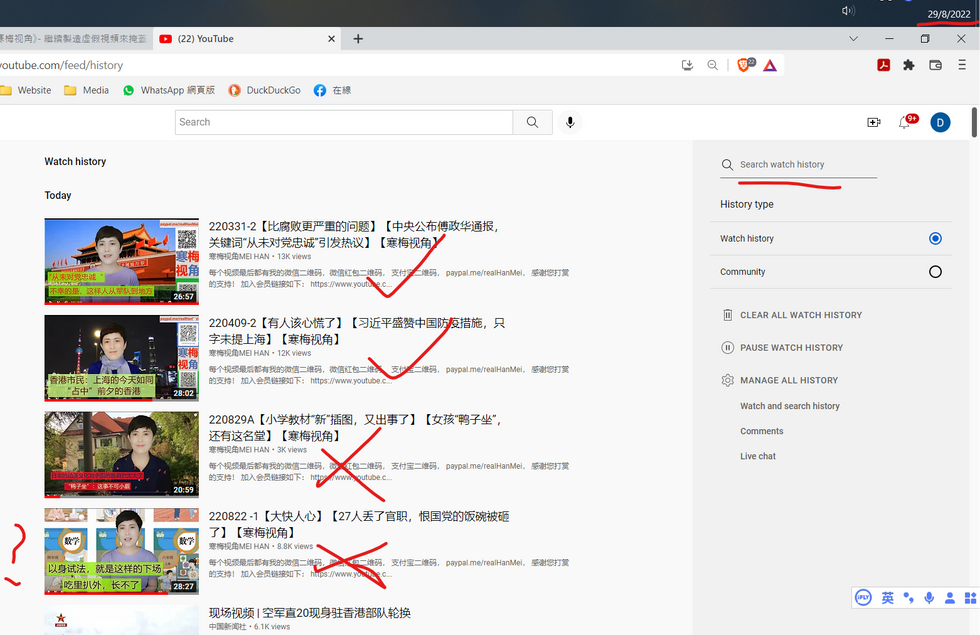980x635 pixels.
Task: Click the YouTube Search input field
Action: tap(344, 122)
